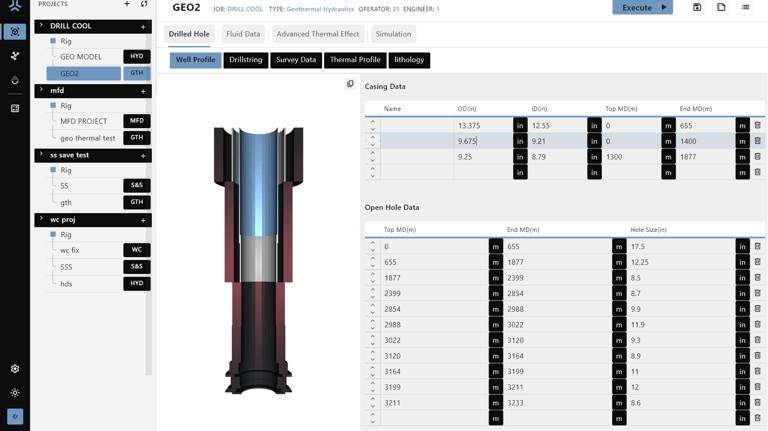Collapse the DRILL COOL project tree
The image size is (768, 431).
[41, 25]
